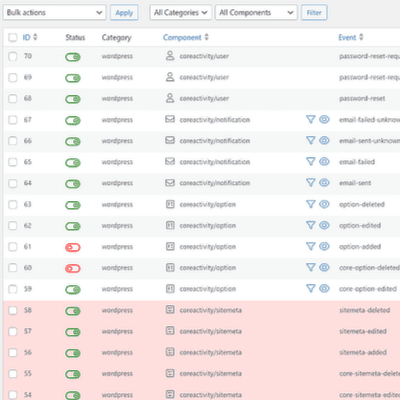The image size is (400, 400).
Task: Open the Bulk actions dropdown
Action: (x=55, y=13)
